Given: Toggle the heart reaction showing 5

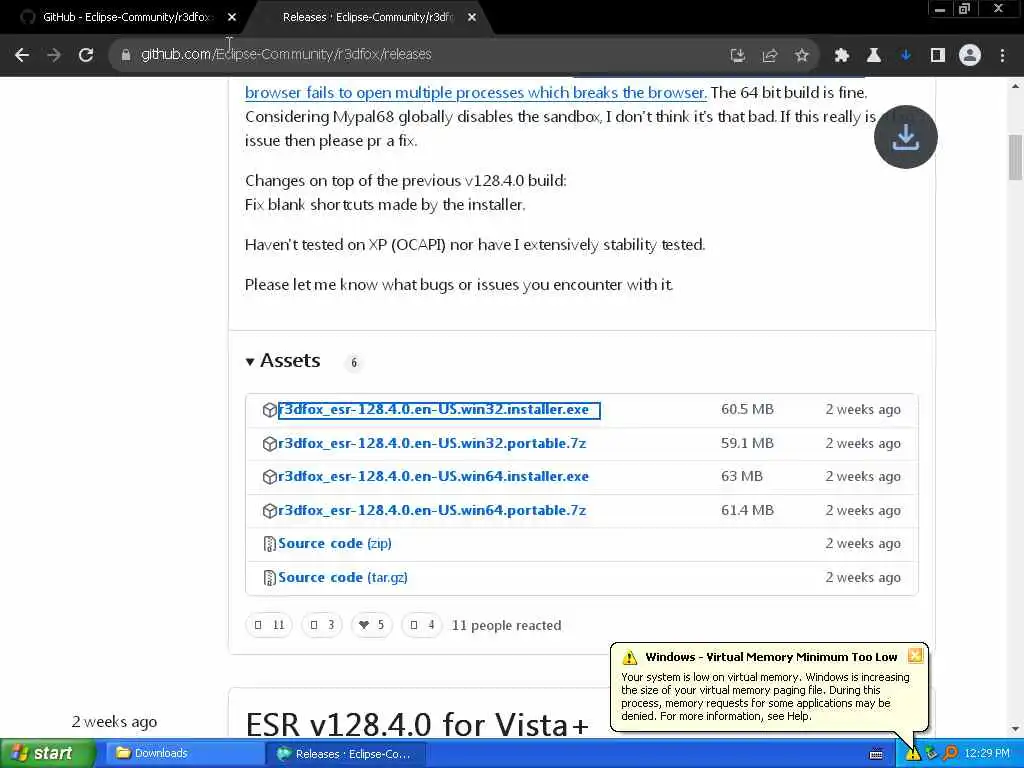Looking at the screenshot, I should (372, 625).
